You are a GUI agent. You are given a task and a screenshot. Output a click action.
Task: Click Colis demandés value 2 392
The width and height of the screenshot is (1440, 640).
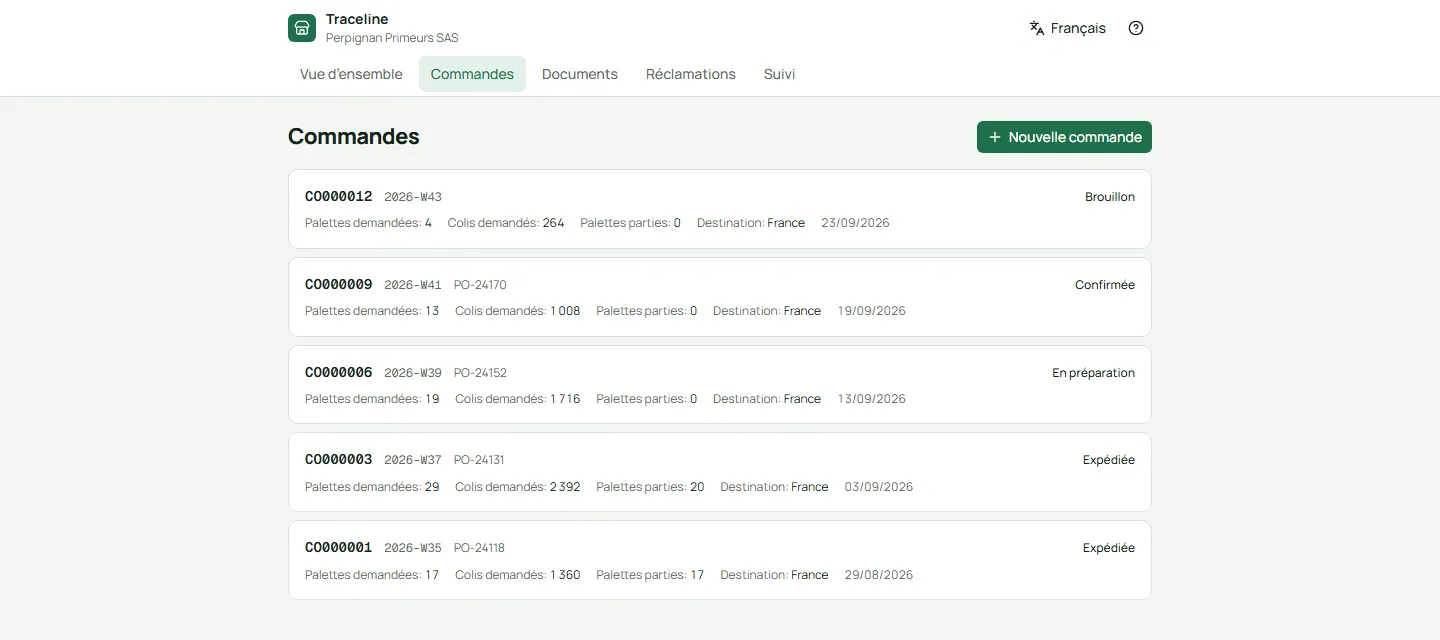pyautogui.click(x=565, y=487)
